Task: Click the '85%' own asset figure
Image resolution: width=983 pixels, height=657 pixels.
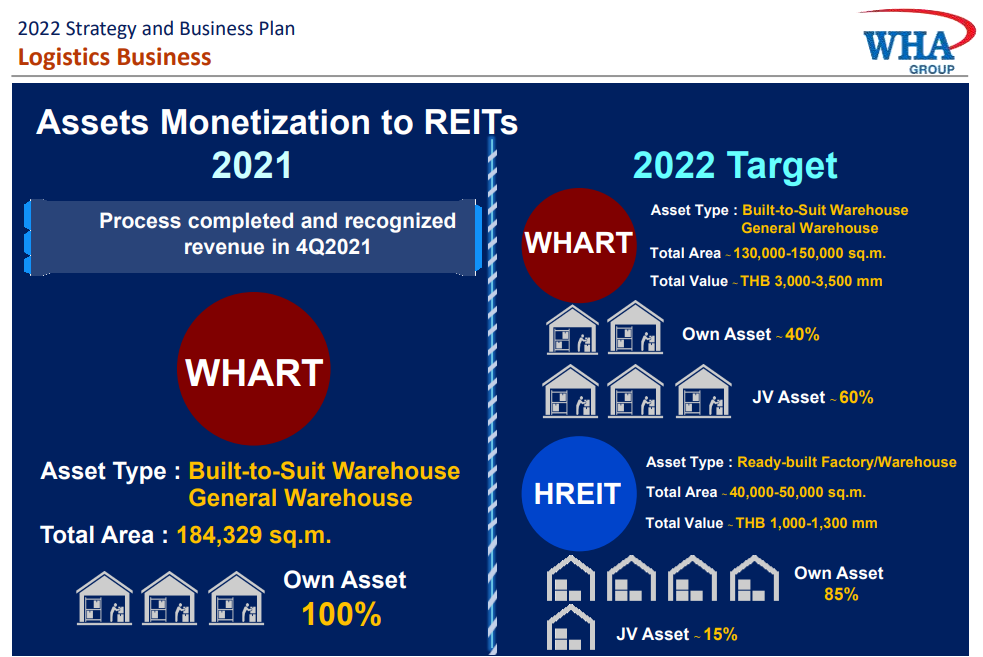Action: coord(841,594)
